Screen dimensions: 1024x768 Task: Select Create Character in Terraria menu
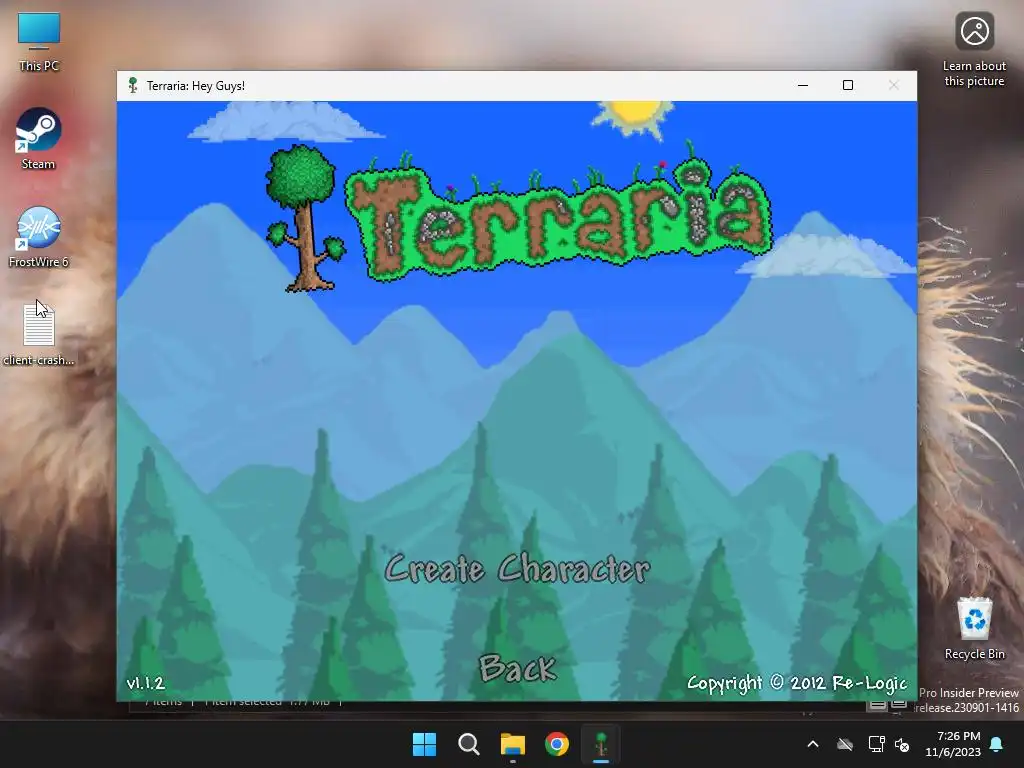517,569
